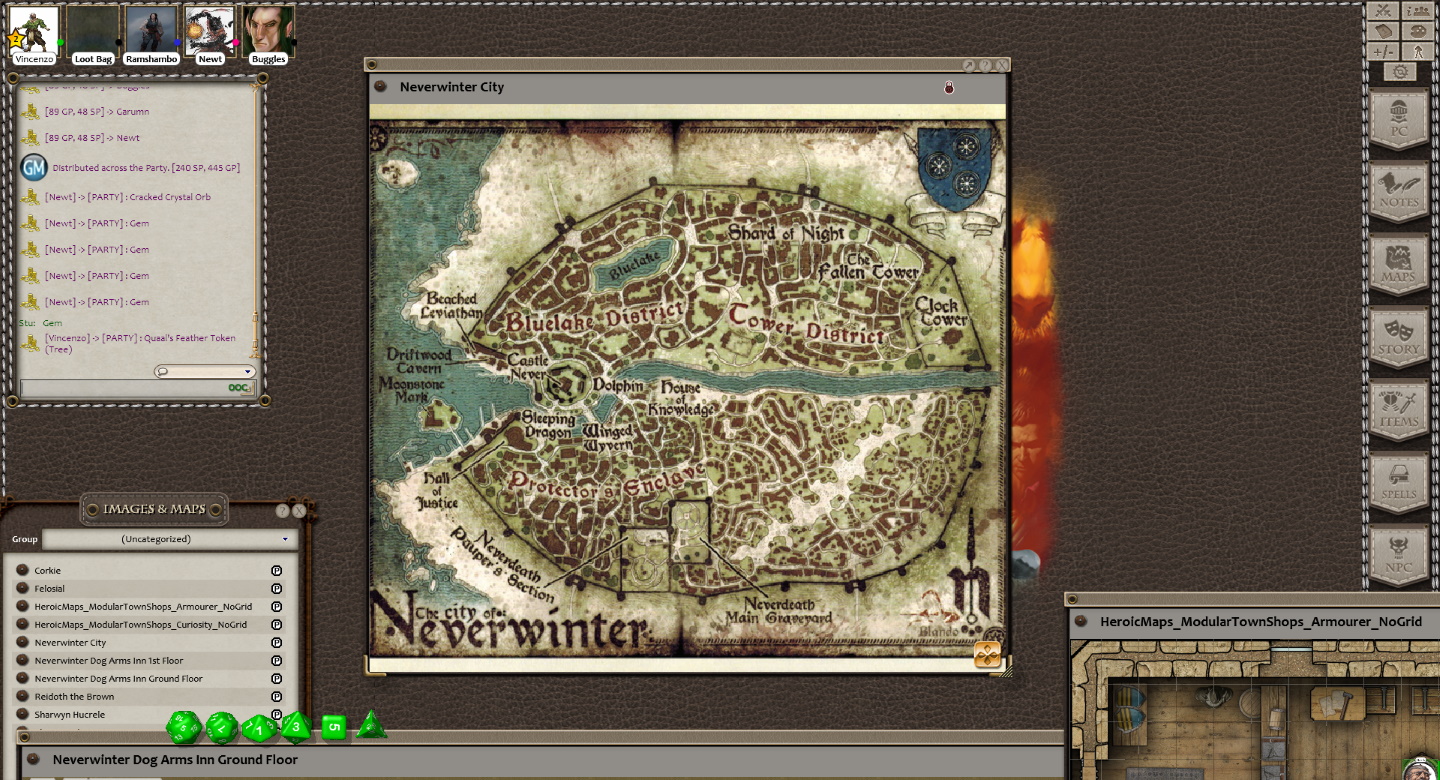Viewport: 1440px width, 780px height.
Task: Click chat entry 'Cracked Crystal Orb'
Action: pyautogui.click(x=128, y=197)
